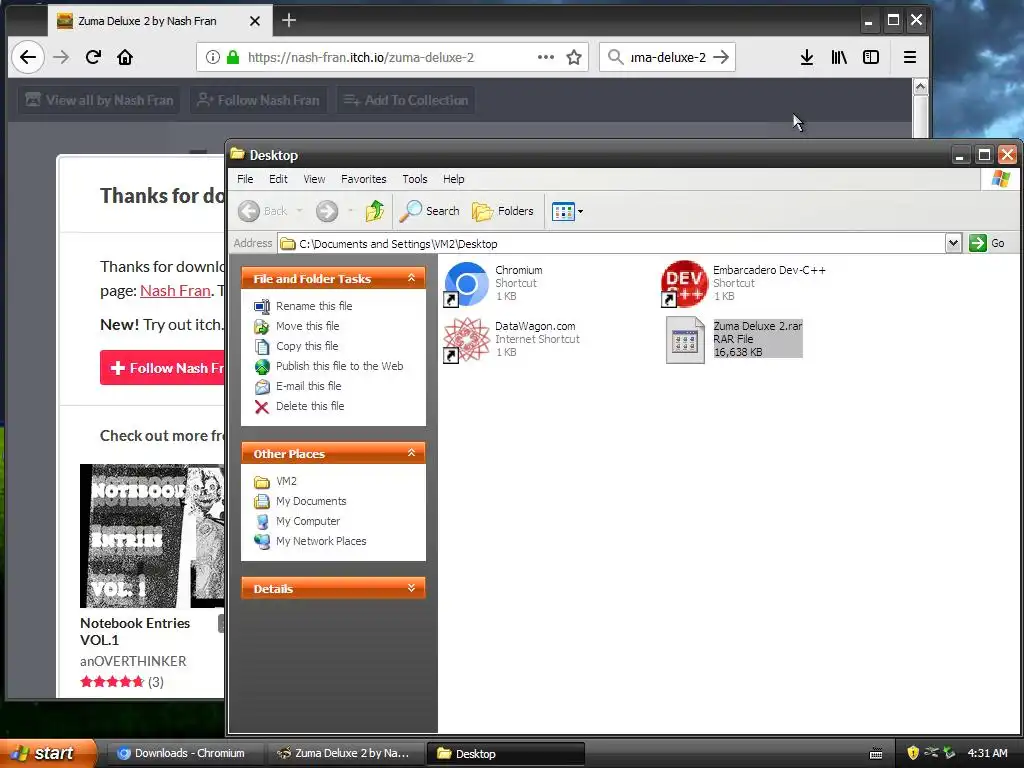
Task: Click E-mail this file
Action: coord(308,386)
